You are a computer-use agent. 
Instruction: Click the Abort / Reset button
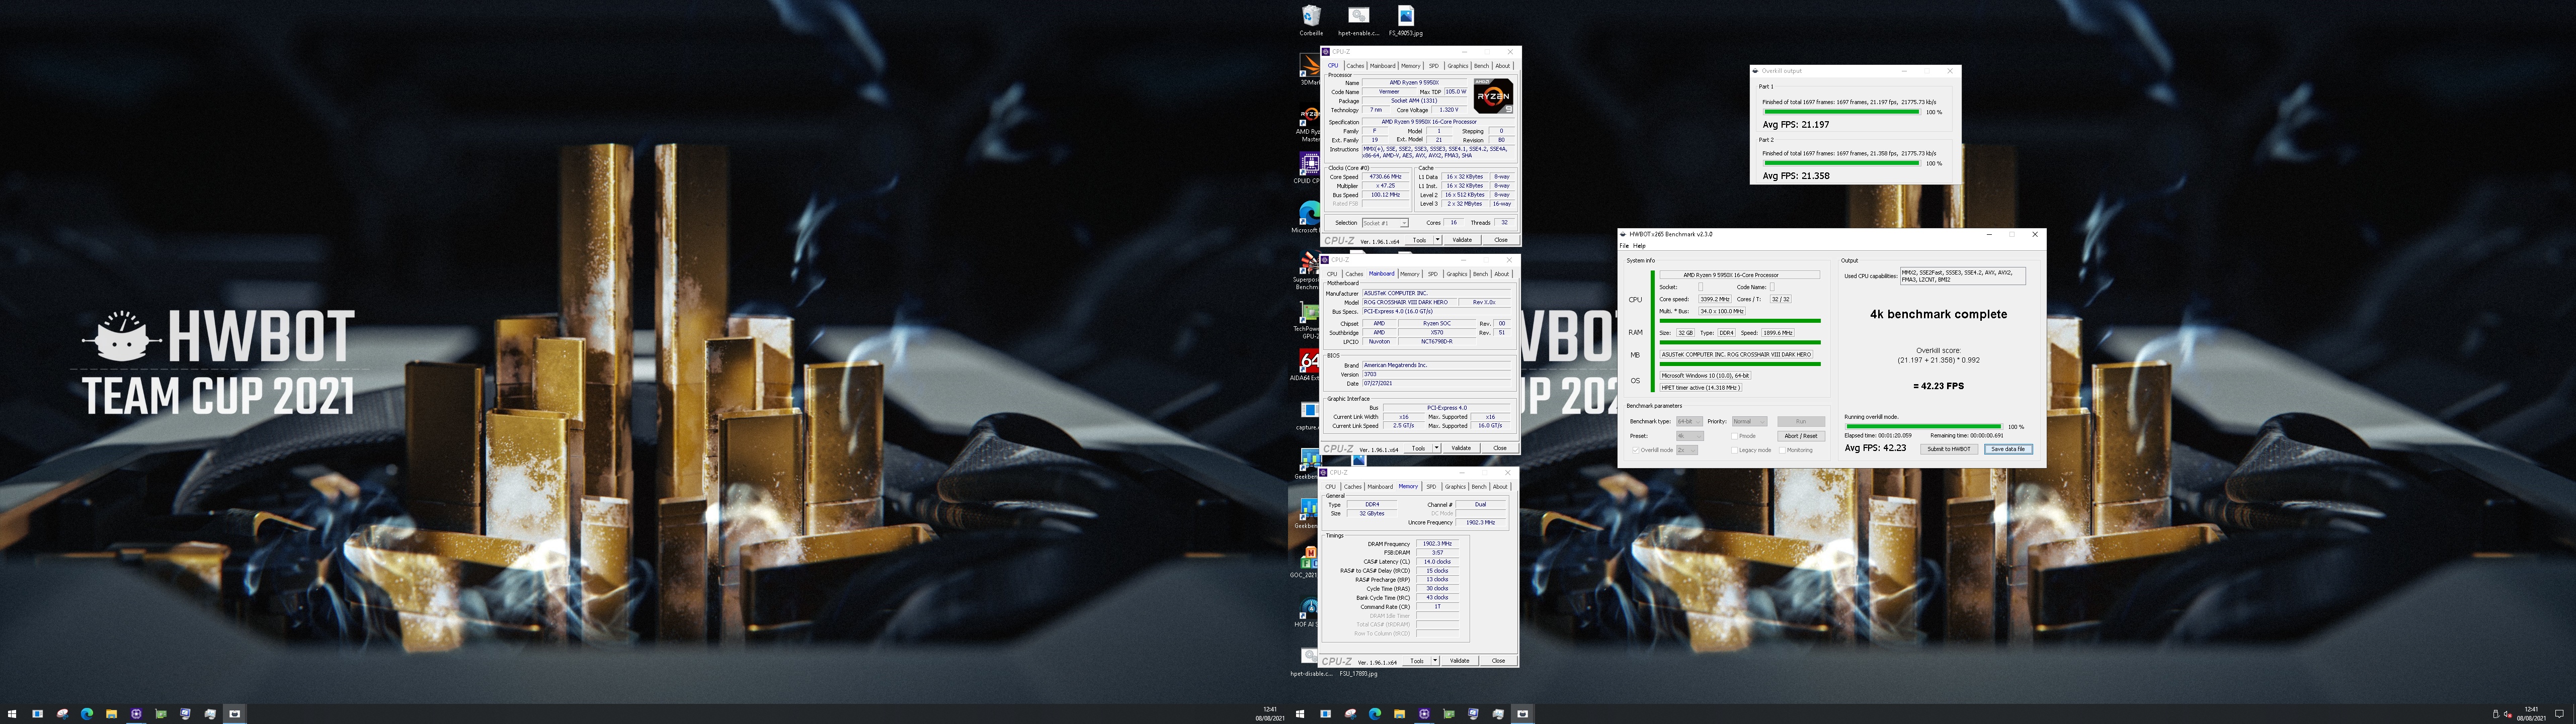pos(1801,436)
